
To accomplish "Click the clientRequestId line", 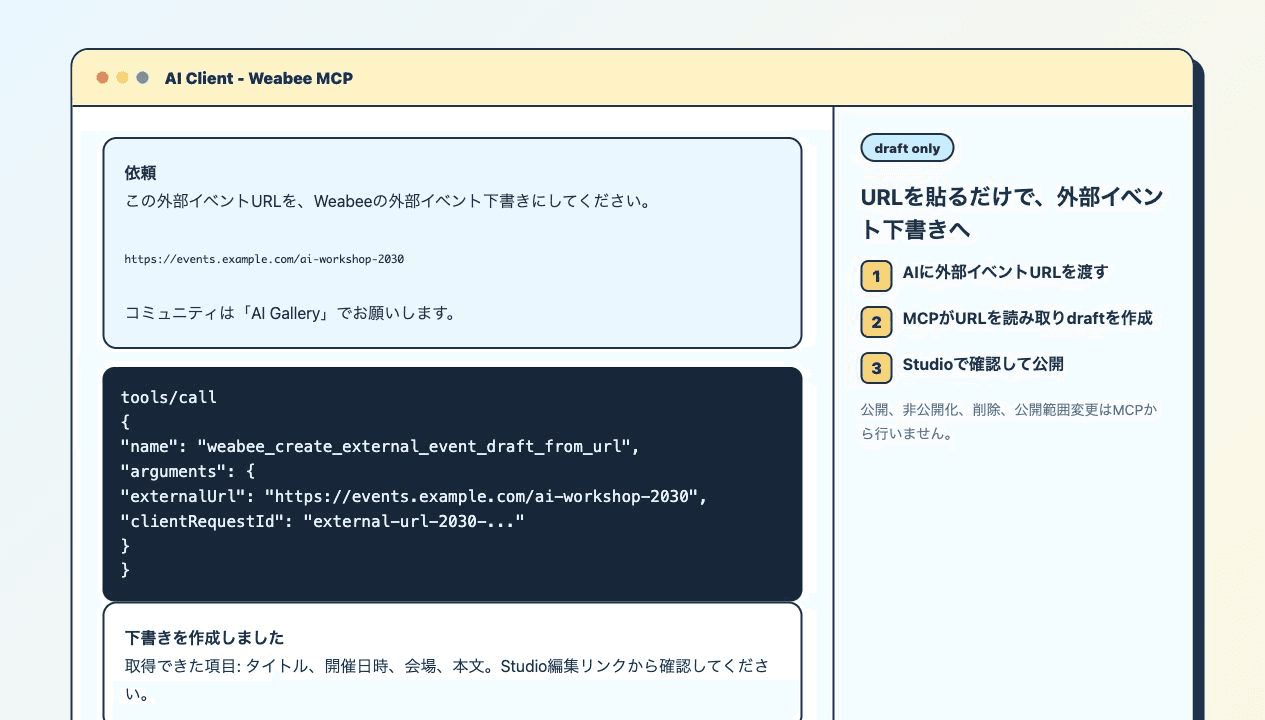I will click(322, 521).
